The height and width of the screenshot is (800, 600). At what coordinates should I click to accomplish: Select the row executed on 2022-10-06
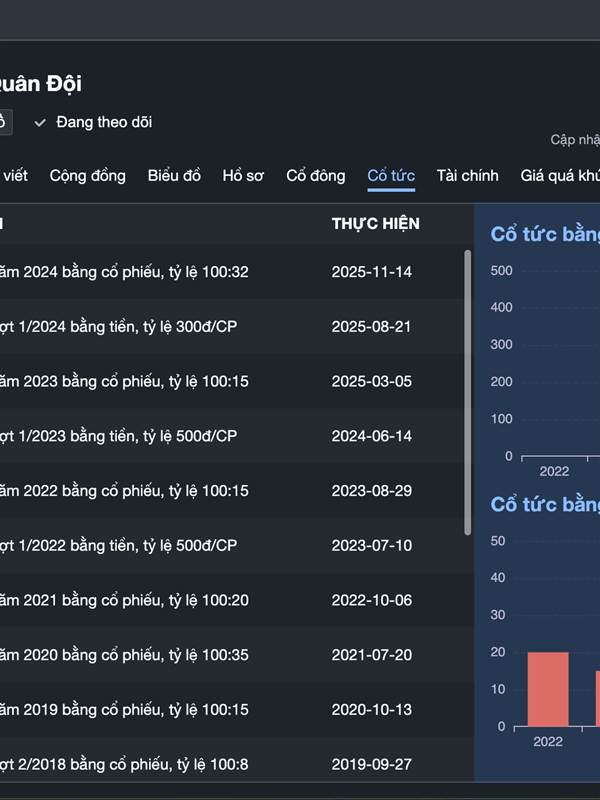(x=230, y=601)
